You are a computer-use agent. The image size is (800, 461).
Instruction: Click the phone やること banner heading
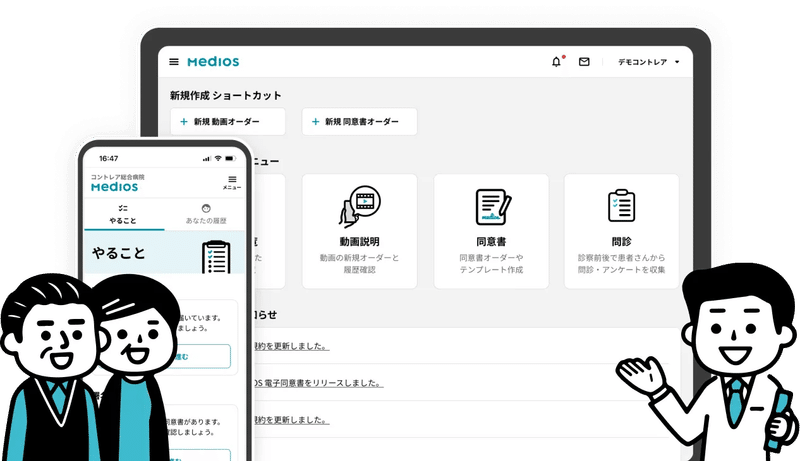click(x=119, y=253)
